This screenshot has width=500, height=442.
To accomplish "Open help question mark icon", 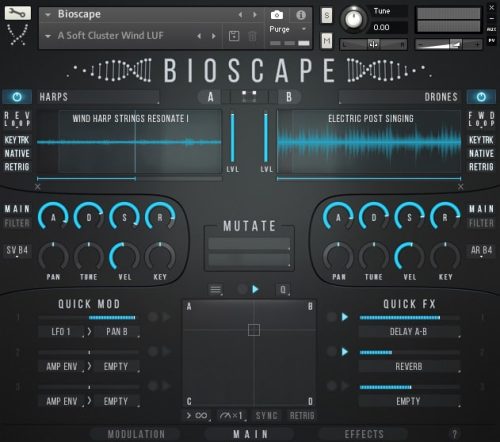I will tap(454, 434).
